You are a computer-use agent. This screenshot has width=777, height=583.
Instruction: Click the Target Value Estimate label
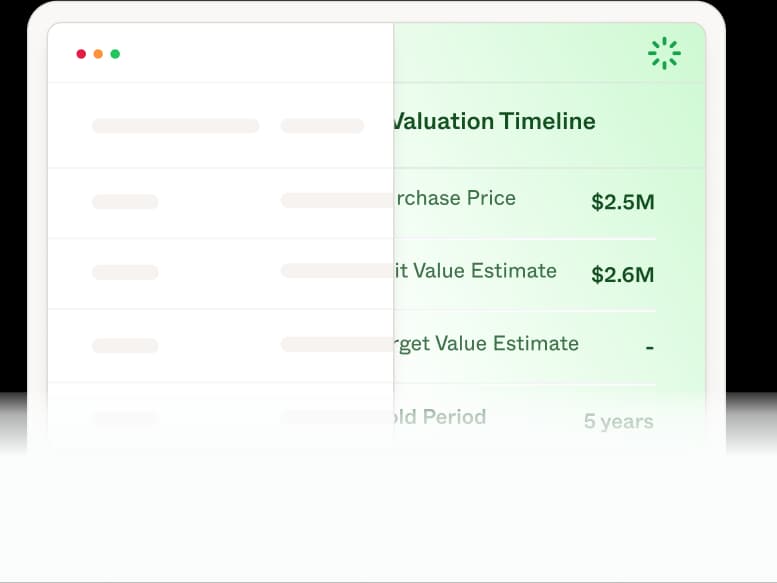pos(486,343)
